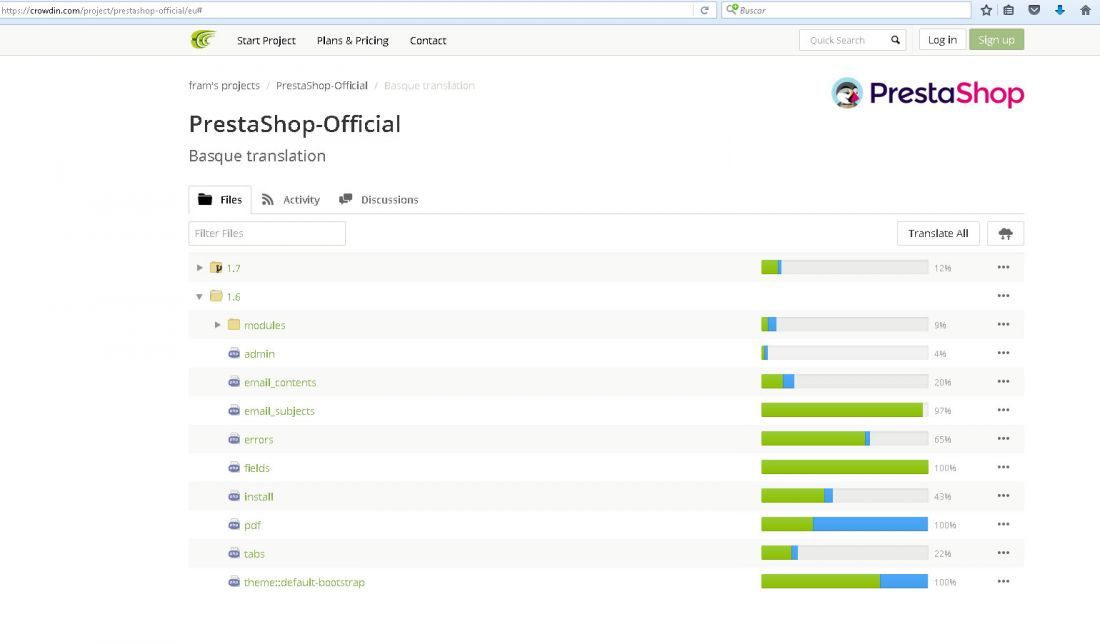
Task: Expand the 1.7 folder tree arrow
Action: coord(199,267)
